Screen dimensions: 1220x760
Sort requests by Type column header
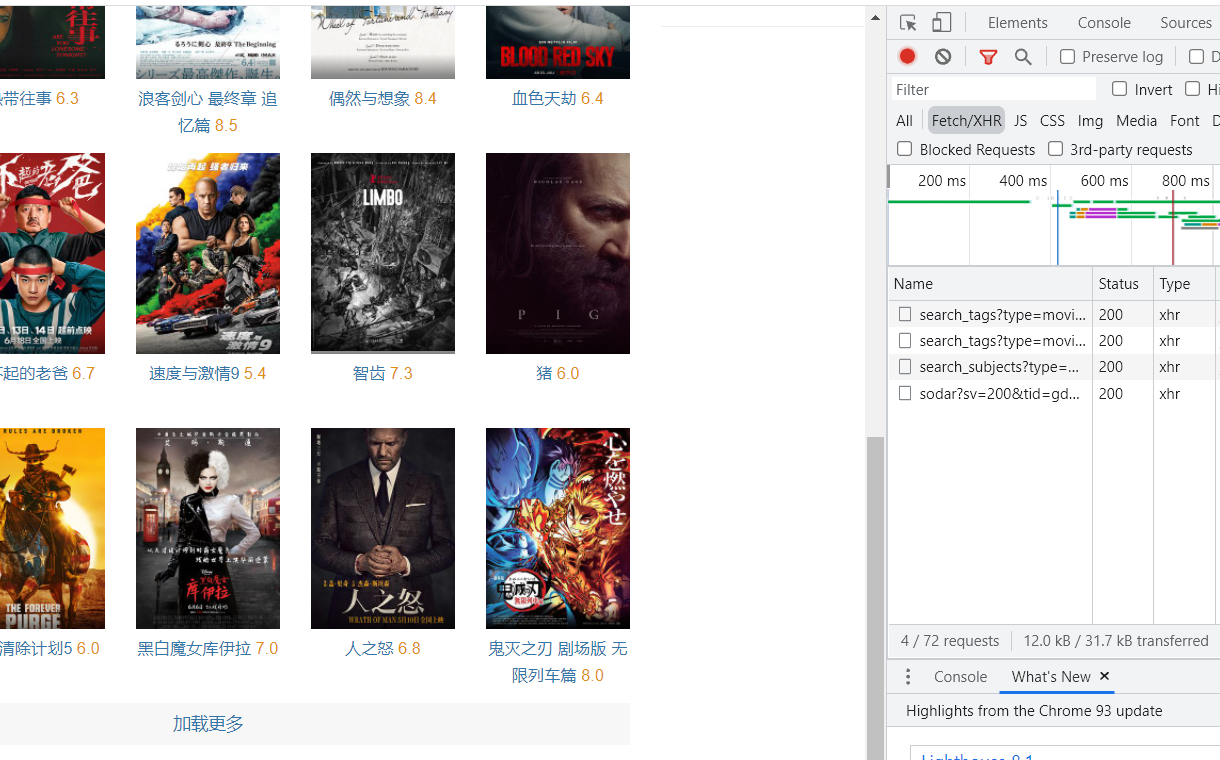[x=1184, y=284]
